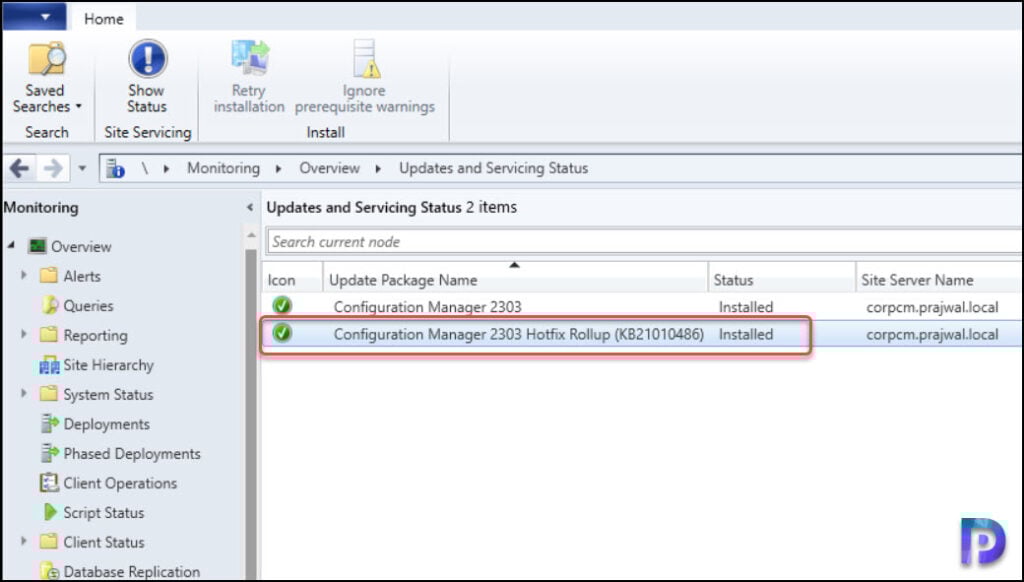The height and width of the screenshot is (582, 1024).
Task: Open the Site Hierarchy icon
Action: tap(49, 365)
